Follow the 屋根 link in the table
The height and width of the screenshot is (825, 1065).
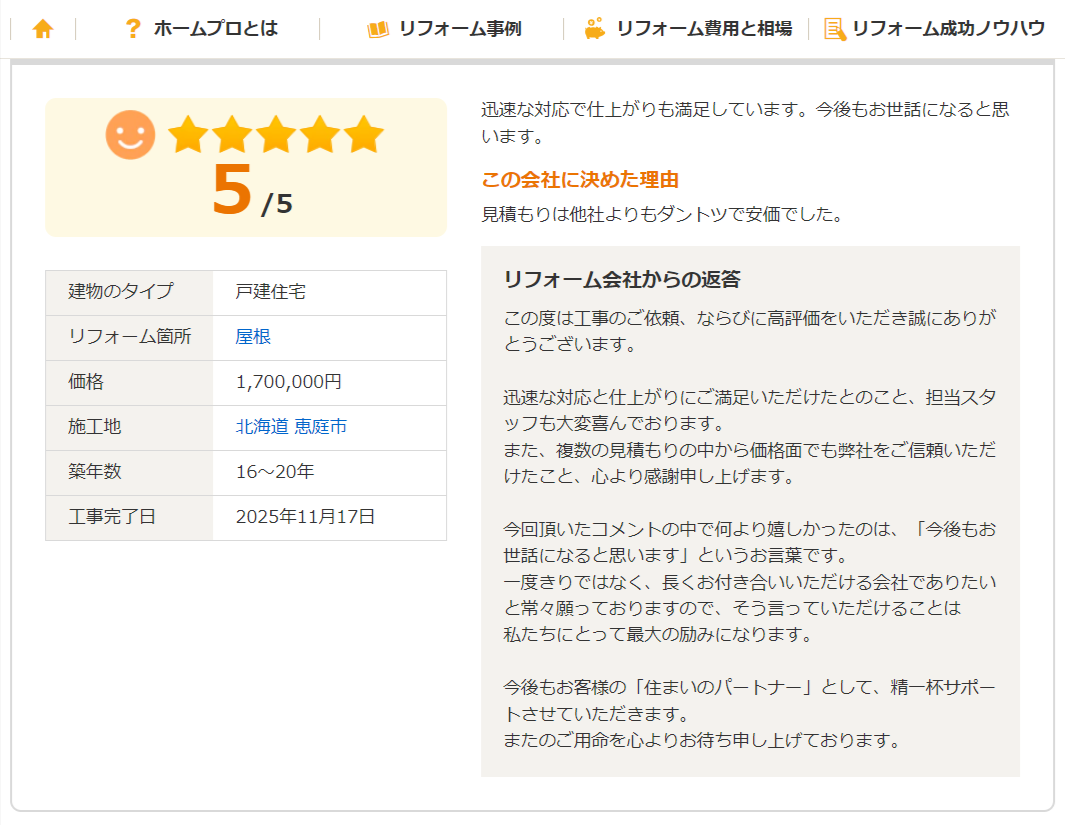pyautogui.click(x=253, y=337)
